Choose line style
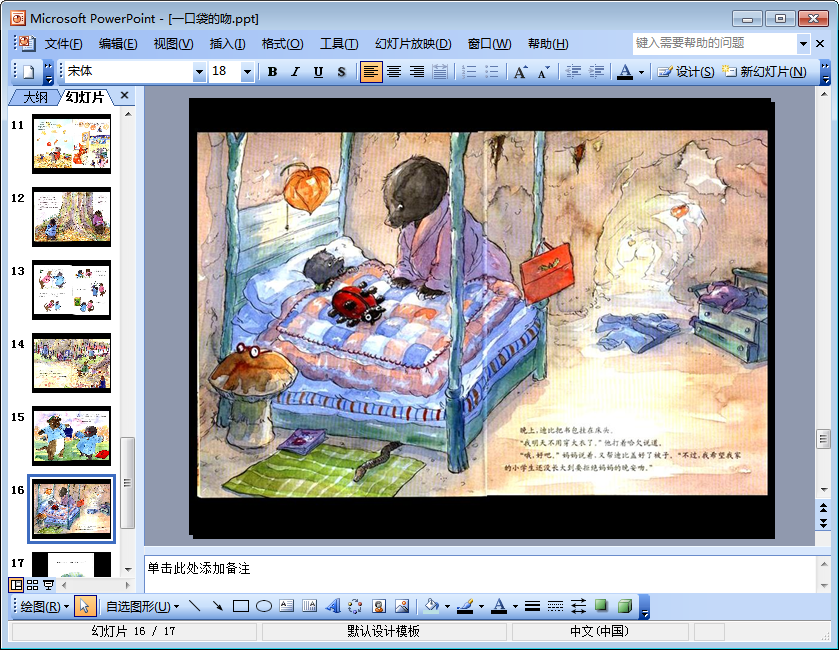Screen dimensions: 839x650 [532, 606]
